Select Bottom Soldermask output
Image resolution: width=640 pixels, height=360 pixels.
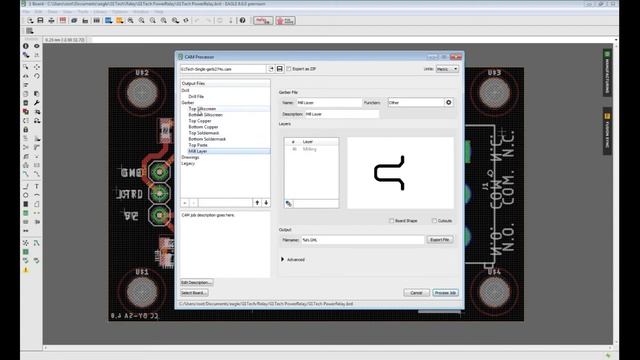pyautogui.click(x=207, y=139)
